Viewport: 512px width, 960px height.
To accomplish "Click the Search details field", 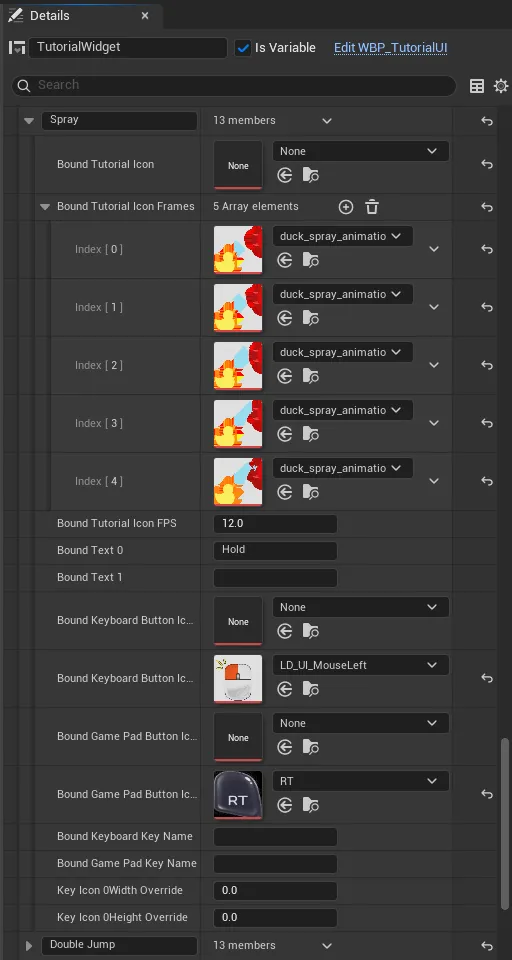I will 233,86.
